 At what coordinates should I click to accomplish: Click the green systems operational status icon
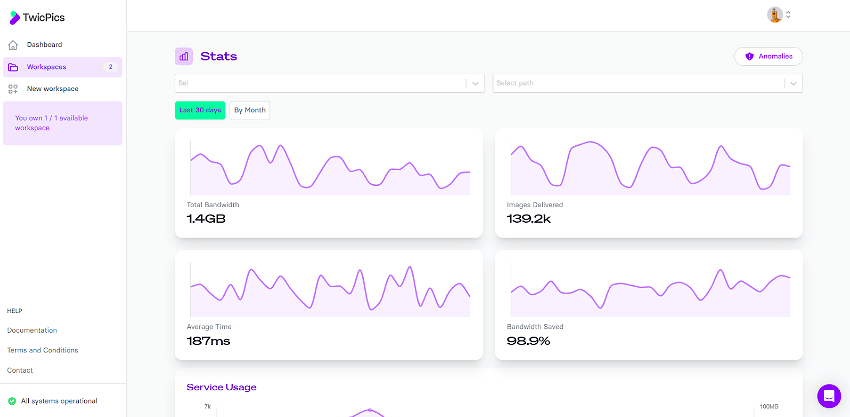[12, 401]
